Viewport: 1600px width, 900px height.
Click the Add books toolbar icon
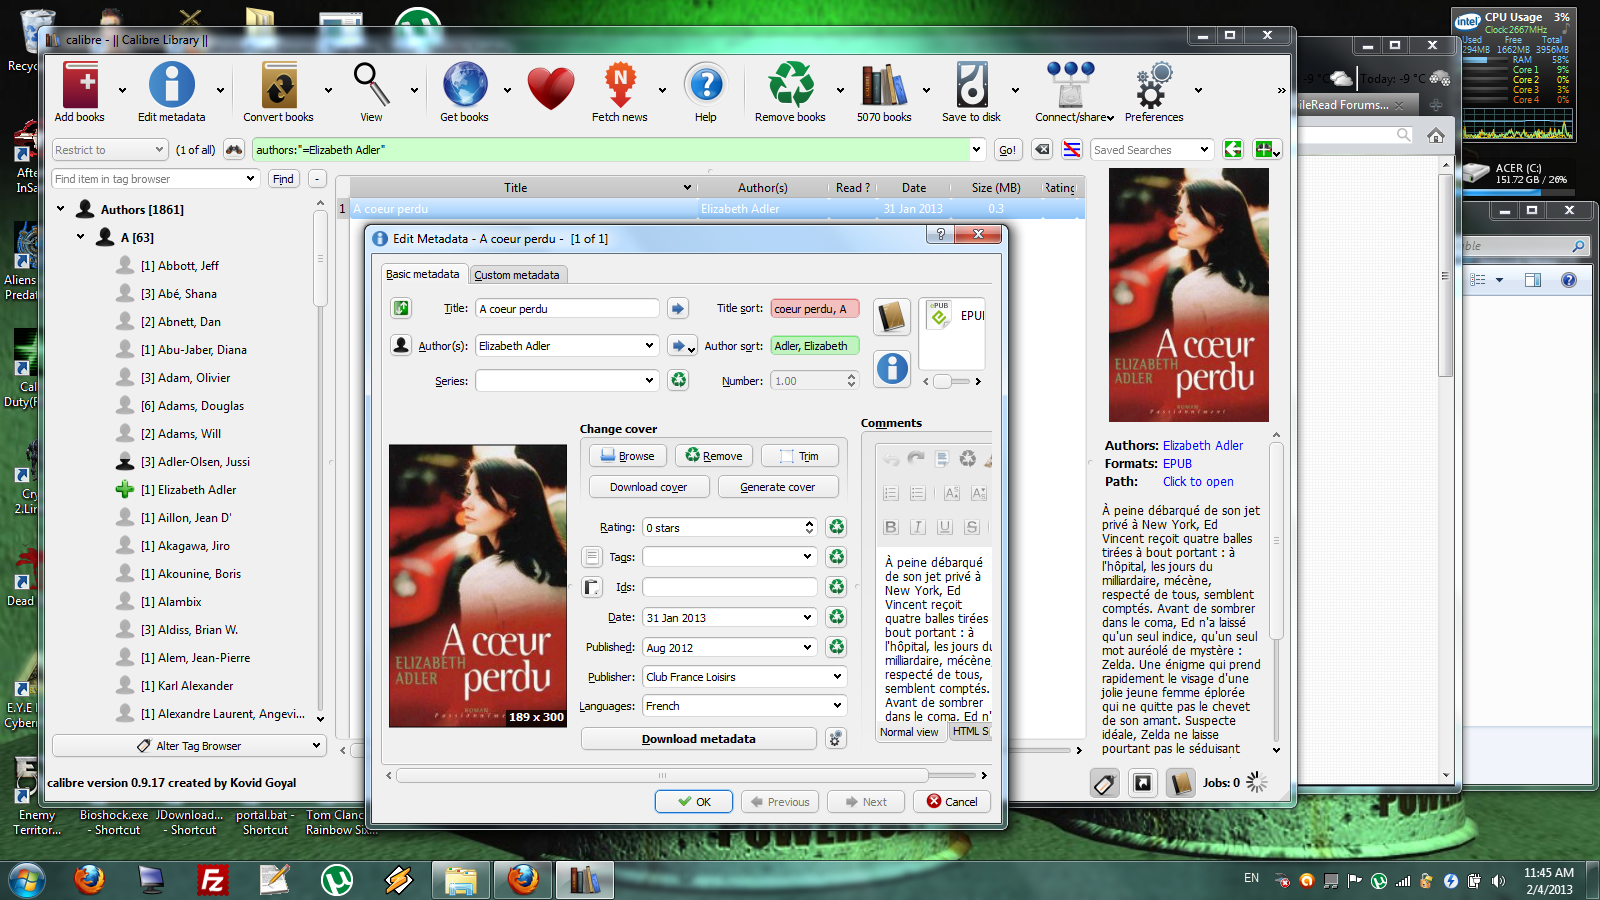(x=80, y=86)
